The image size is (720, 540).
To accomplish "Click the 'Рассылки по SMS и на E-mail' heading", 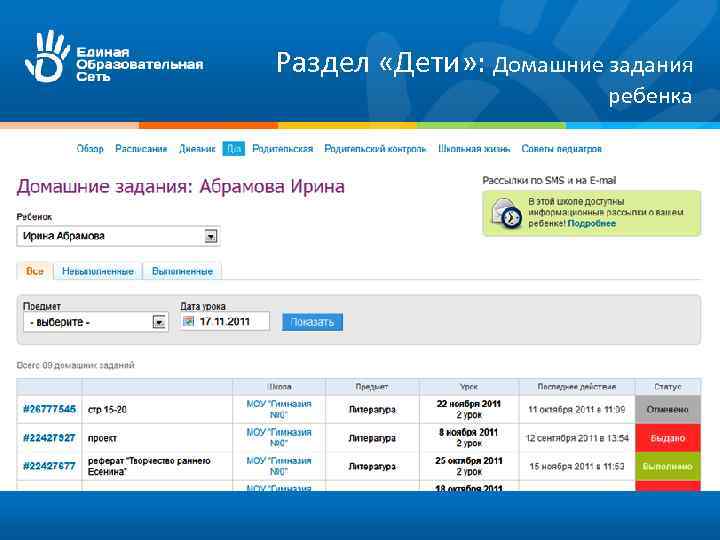I will pos(549,180).
